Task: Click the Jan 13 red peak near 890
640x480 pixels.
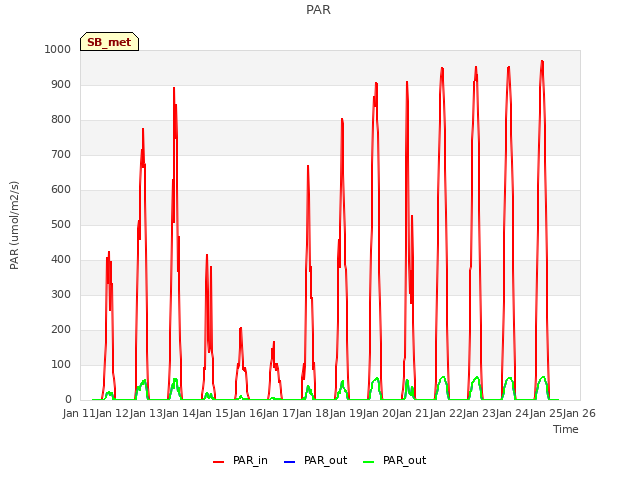Action: tap(174, 88)
